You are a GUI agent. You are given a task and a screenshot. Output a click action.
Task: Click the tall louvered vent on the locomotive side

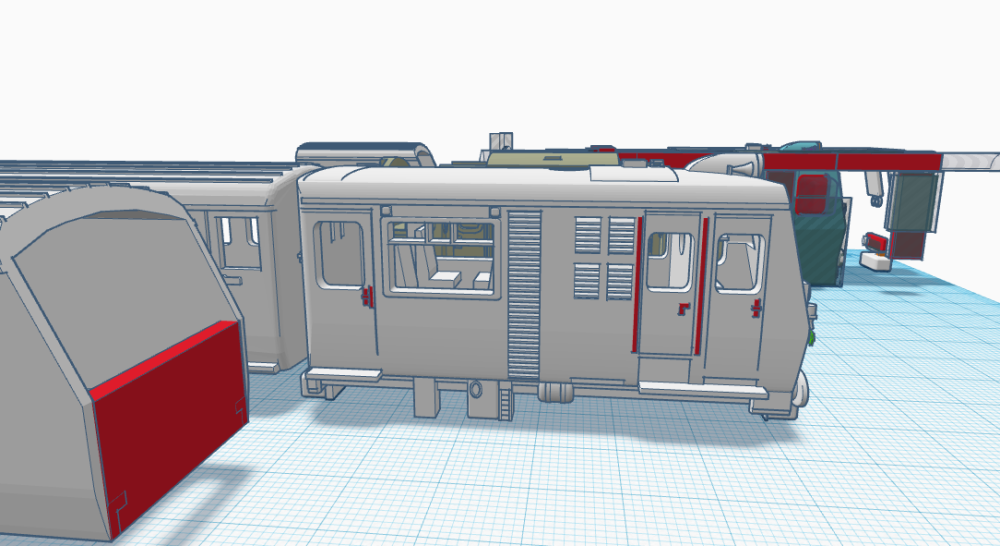tap(525, 292)
